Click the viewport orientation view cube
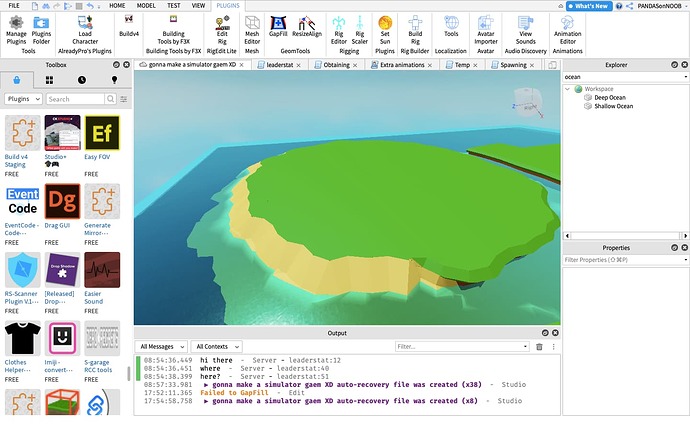 pyautogui.click(x=529, y=103)
